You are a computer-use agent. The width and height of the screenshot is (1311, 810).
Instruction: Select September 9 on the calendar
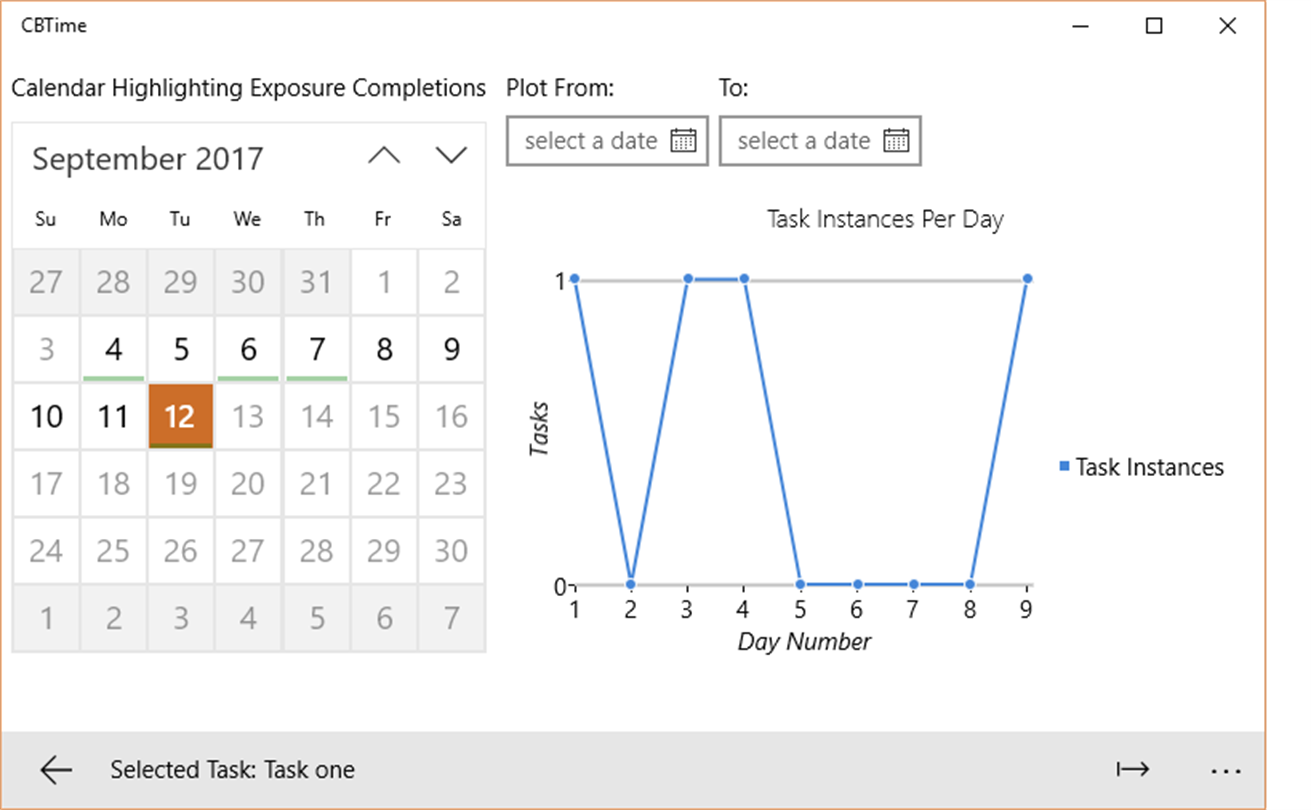tap(451, 349)
